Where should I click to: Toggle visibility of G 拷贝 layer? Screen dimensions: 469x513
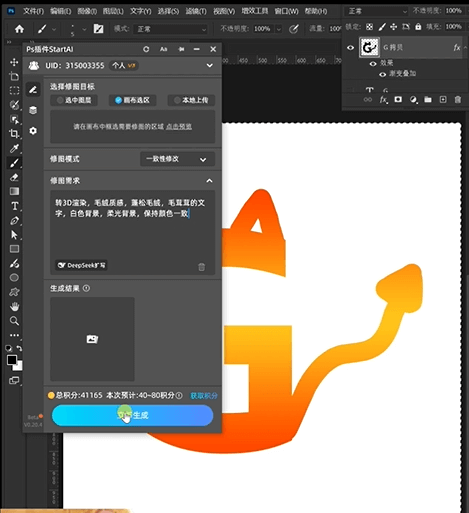pyautogui.click(x=350, y=48)
